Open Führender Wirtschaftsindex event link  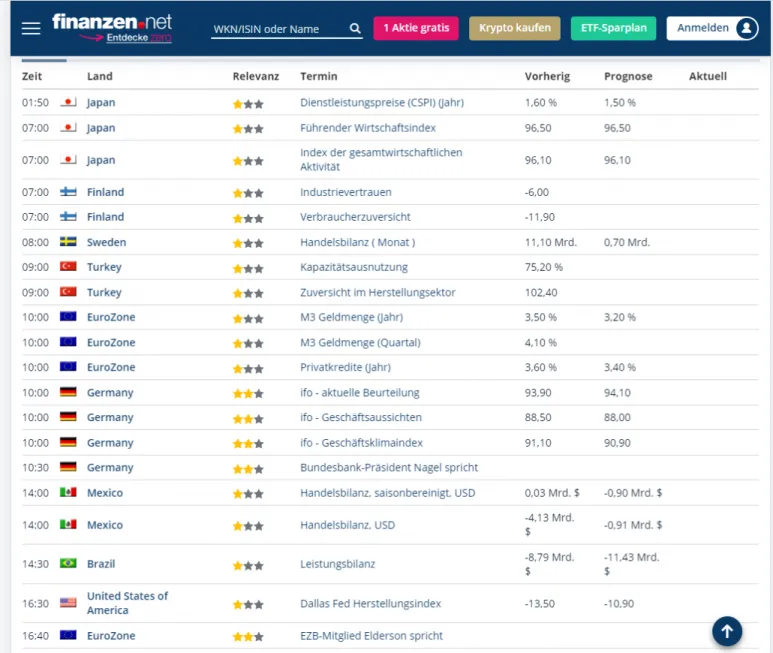tap(368, 128)
